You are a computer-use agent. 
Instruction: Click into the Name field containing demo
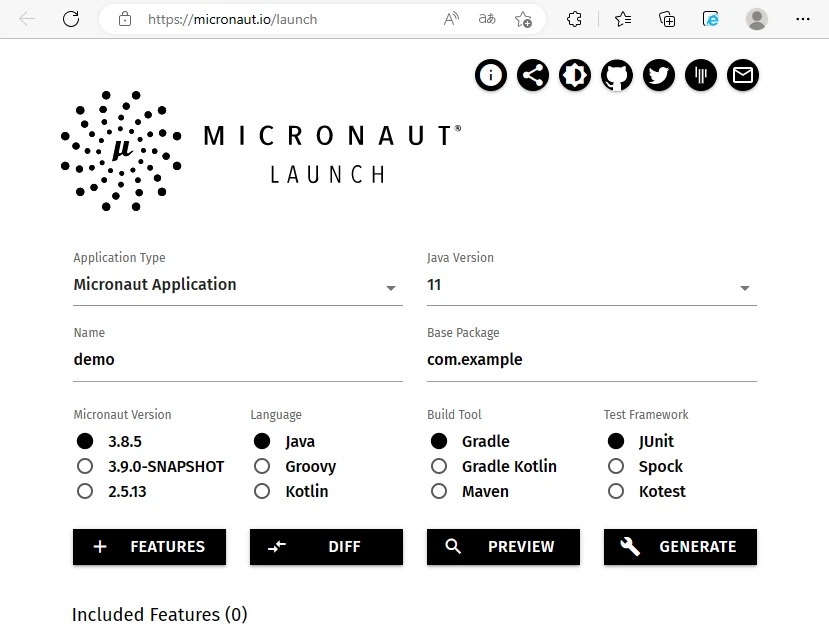tap(238, 360)
